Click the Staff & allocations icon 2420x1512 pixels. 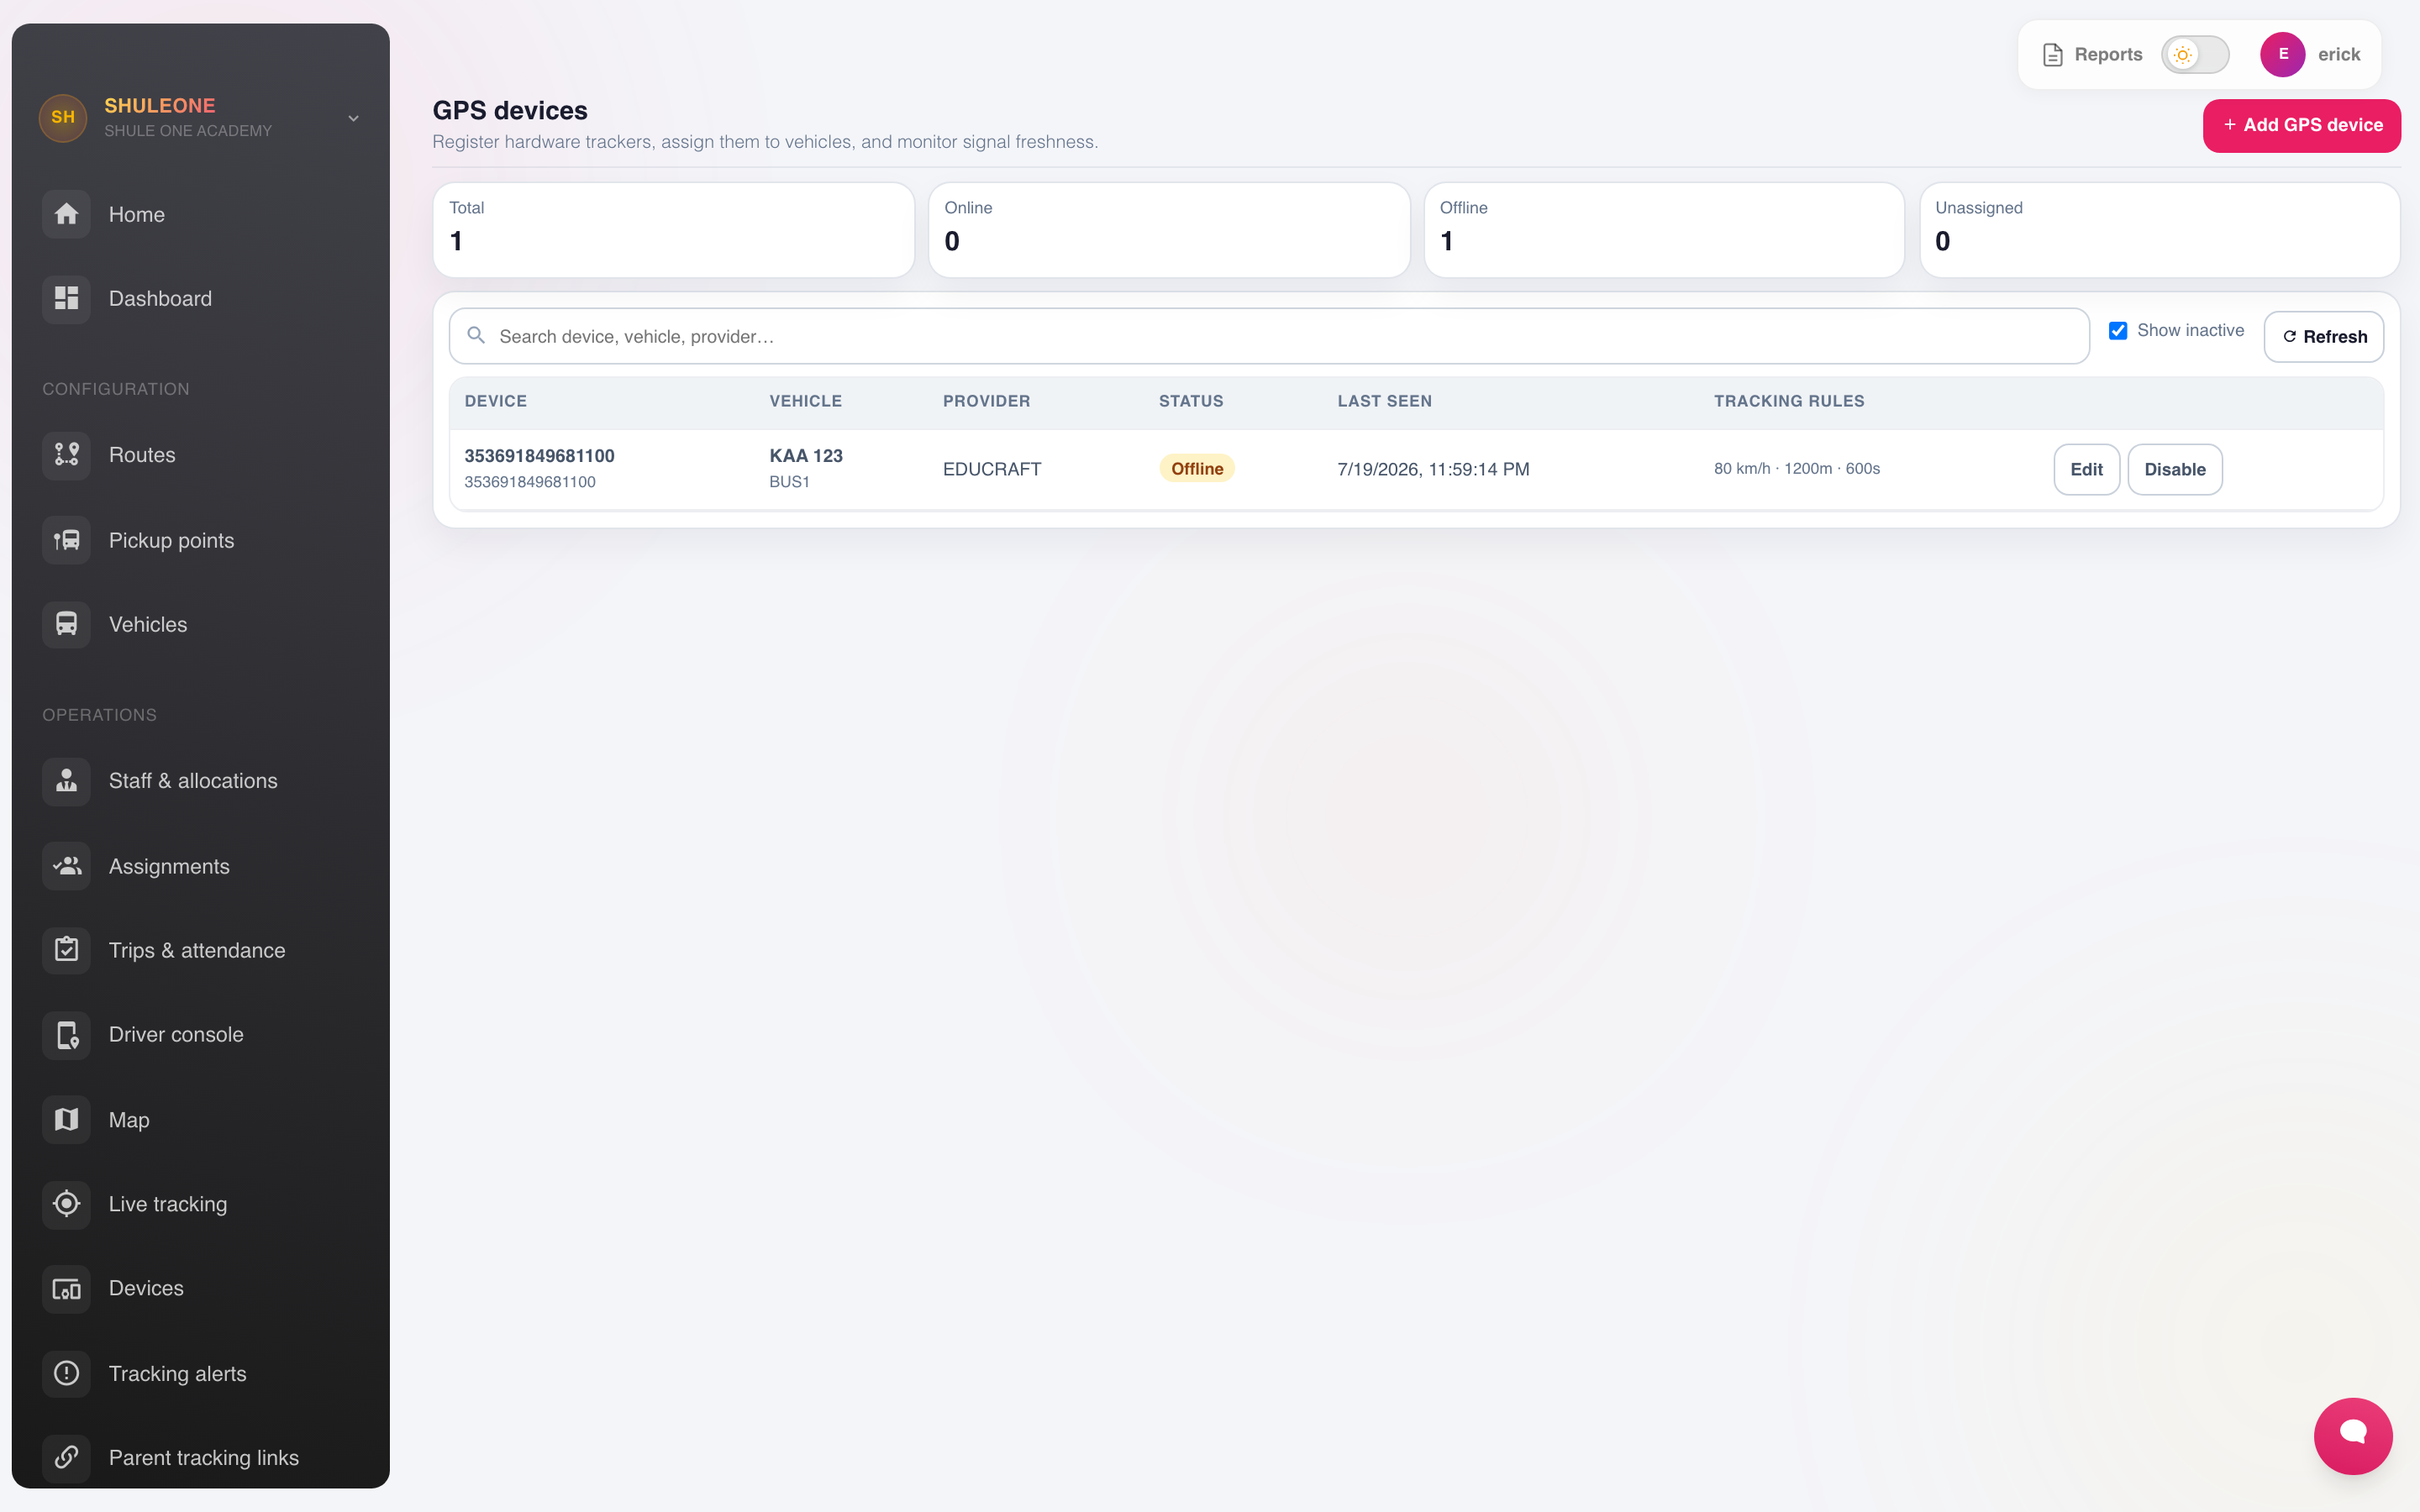[66, 781]
